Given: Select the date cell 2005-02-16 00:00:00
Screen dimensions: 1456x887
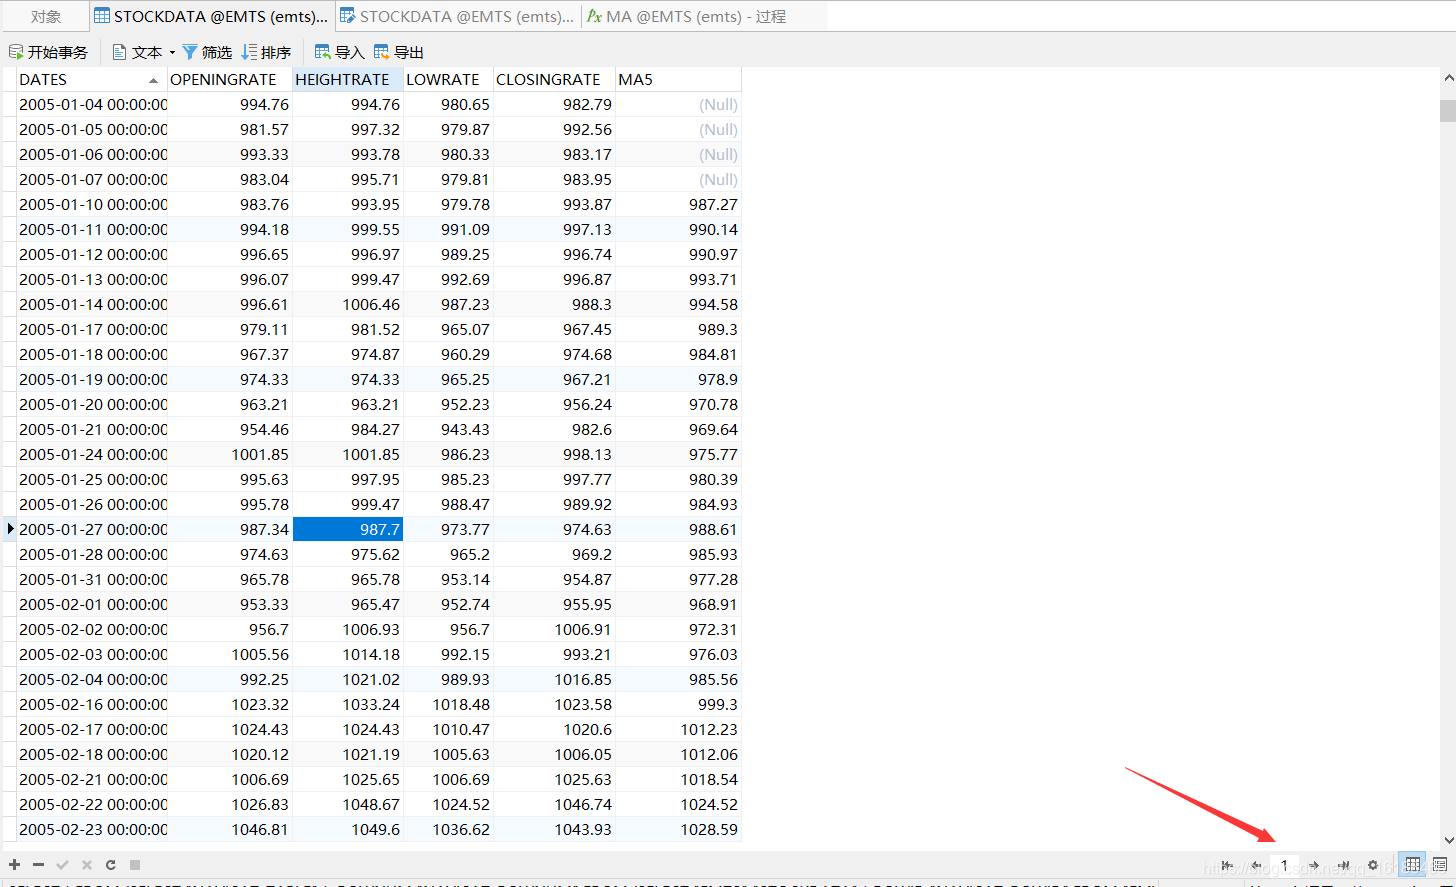Looking at the screenshot, I should 92,704.
